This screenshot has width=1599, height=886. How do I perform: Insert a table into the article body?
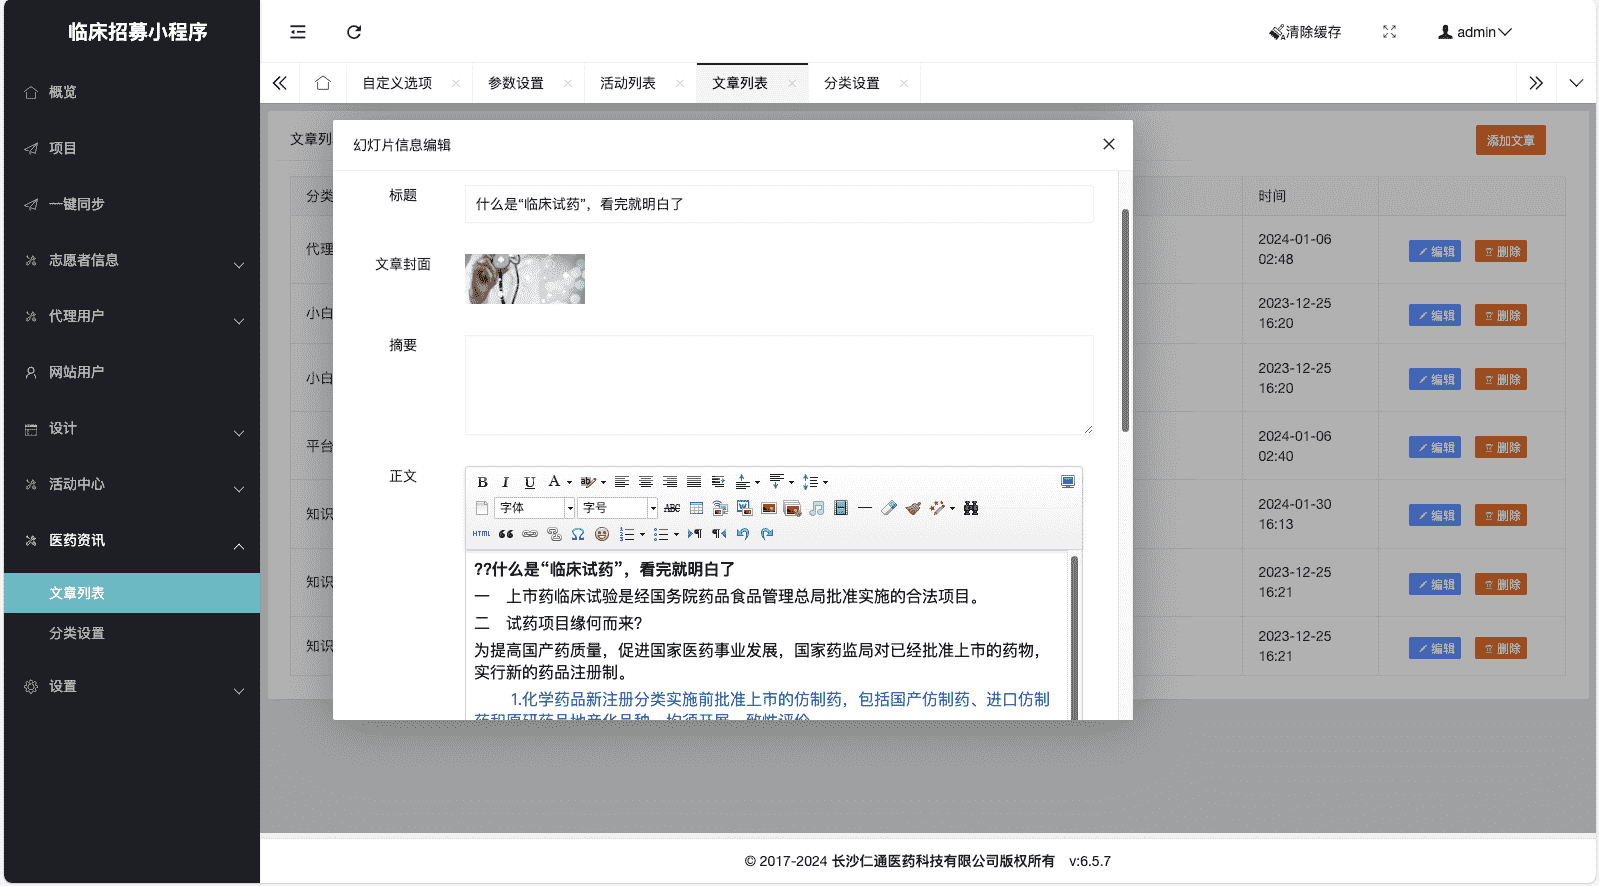(x=696, y=508)
